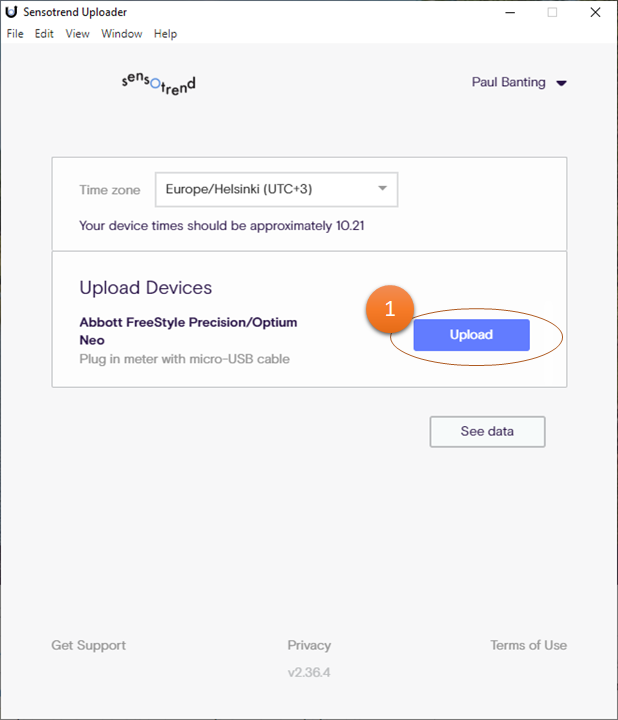Viewport: 618px width, 720px height.
Task: Click the version number v2.36.4
Action: [309, 672]
